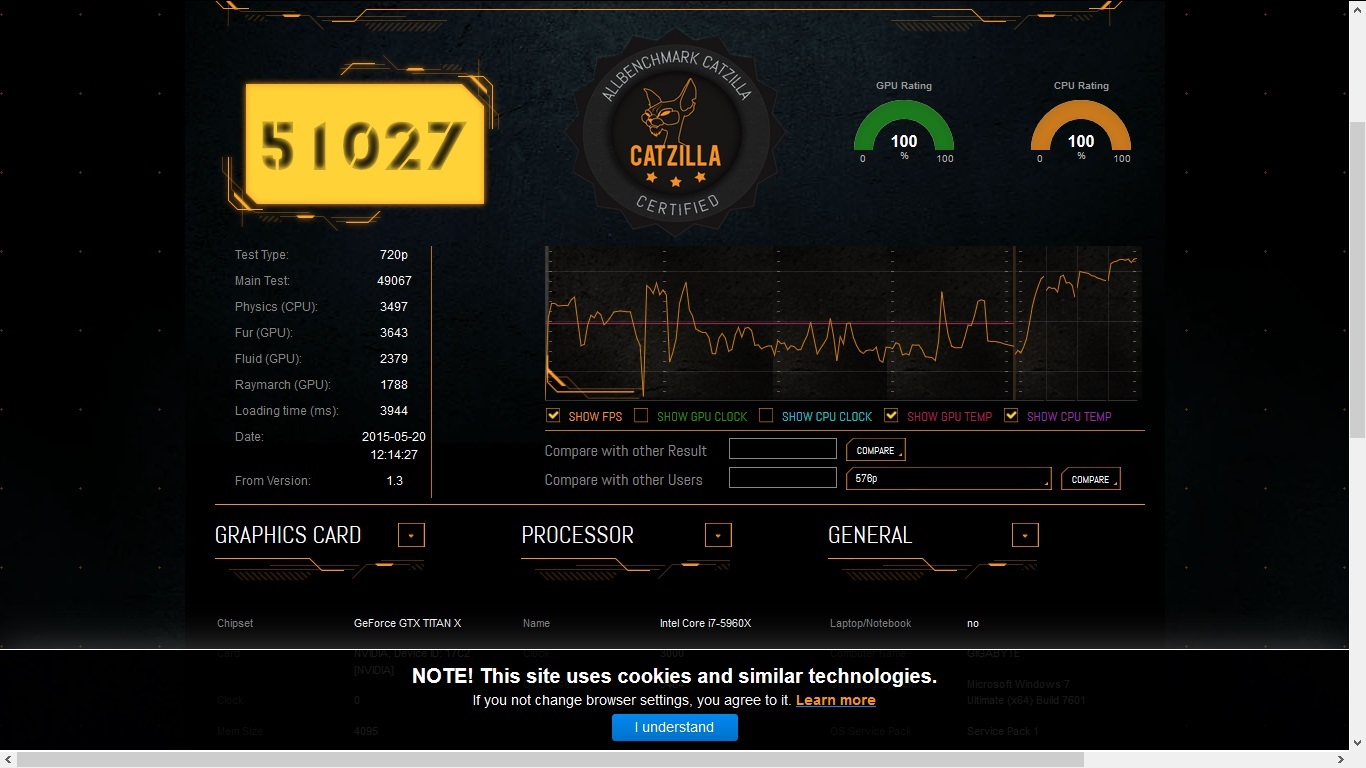Click the horizontal scrollbar left arrow
This screenshot has height=768, width=1366.
pos(8,759)
